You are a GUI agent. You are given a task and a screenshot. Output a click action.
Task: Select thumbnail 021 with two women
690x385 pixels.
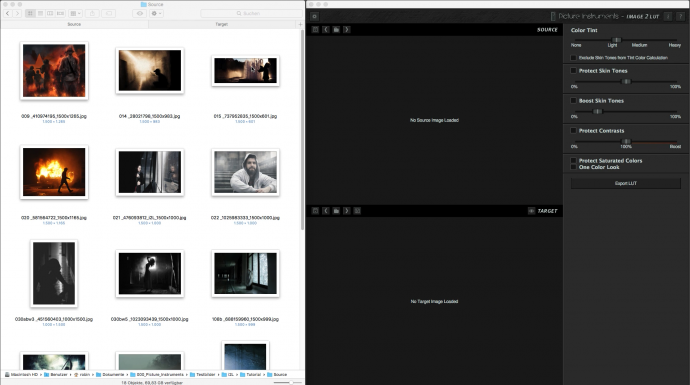150,172
